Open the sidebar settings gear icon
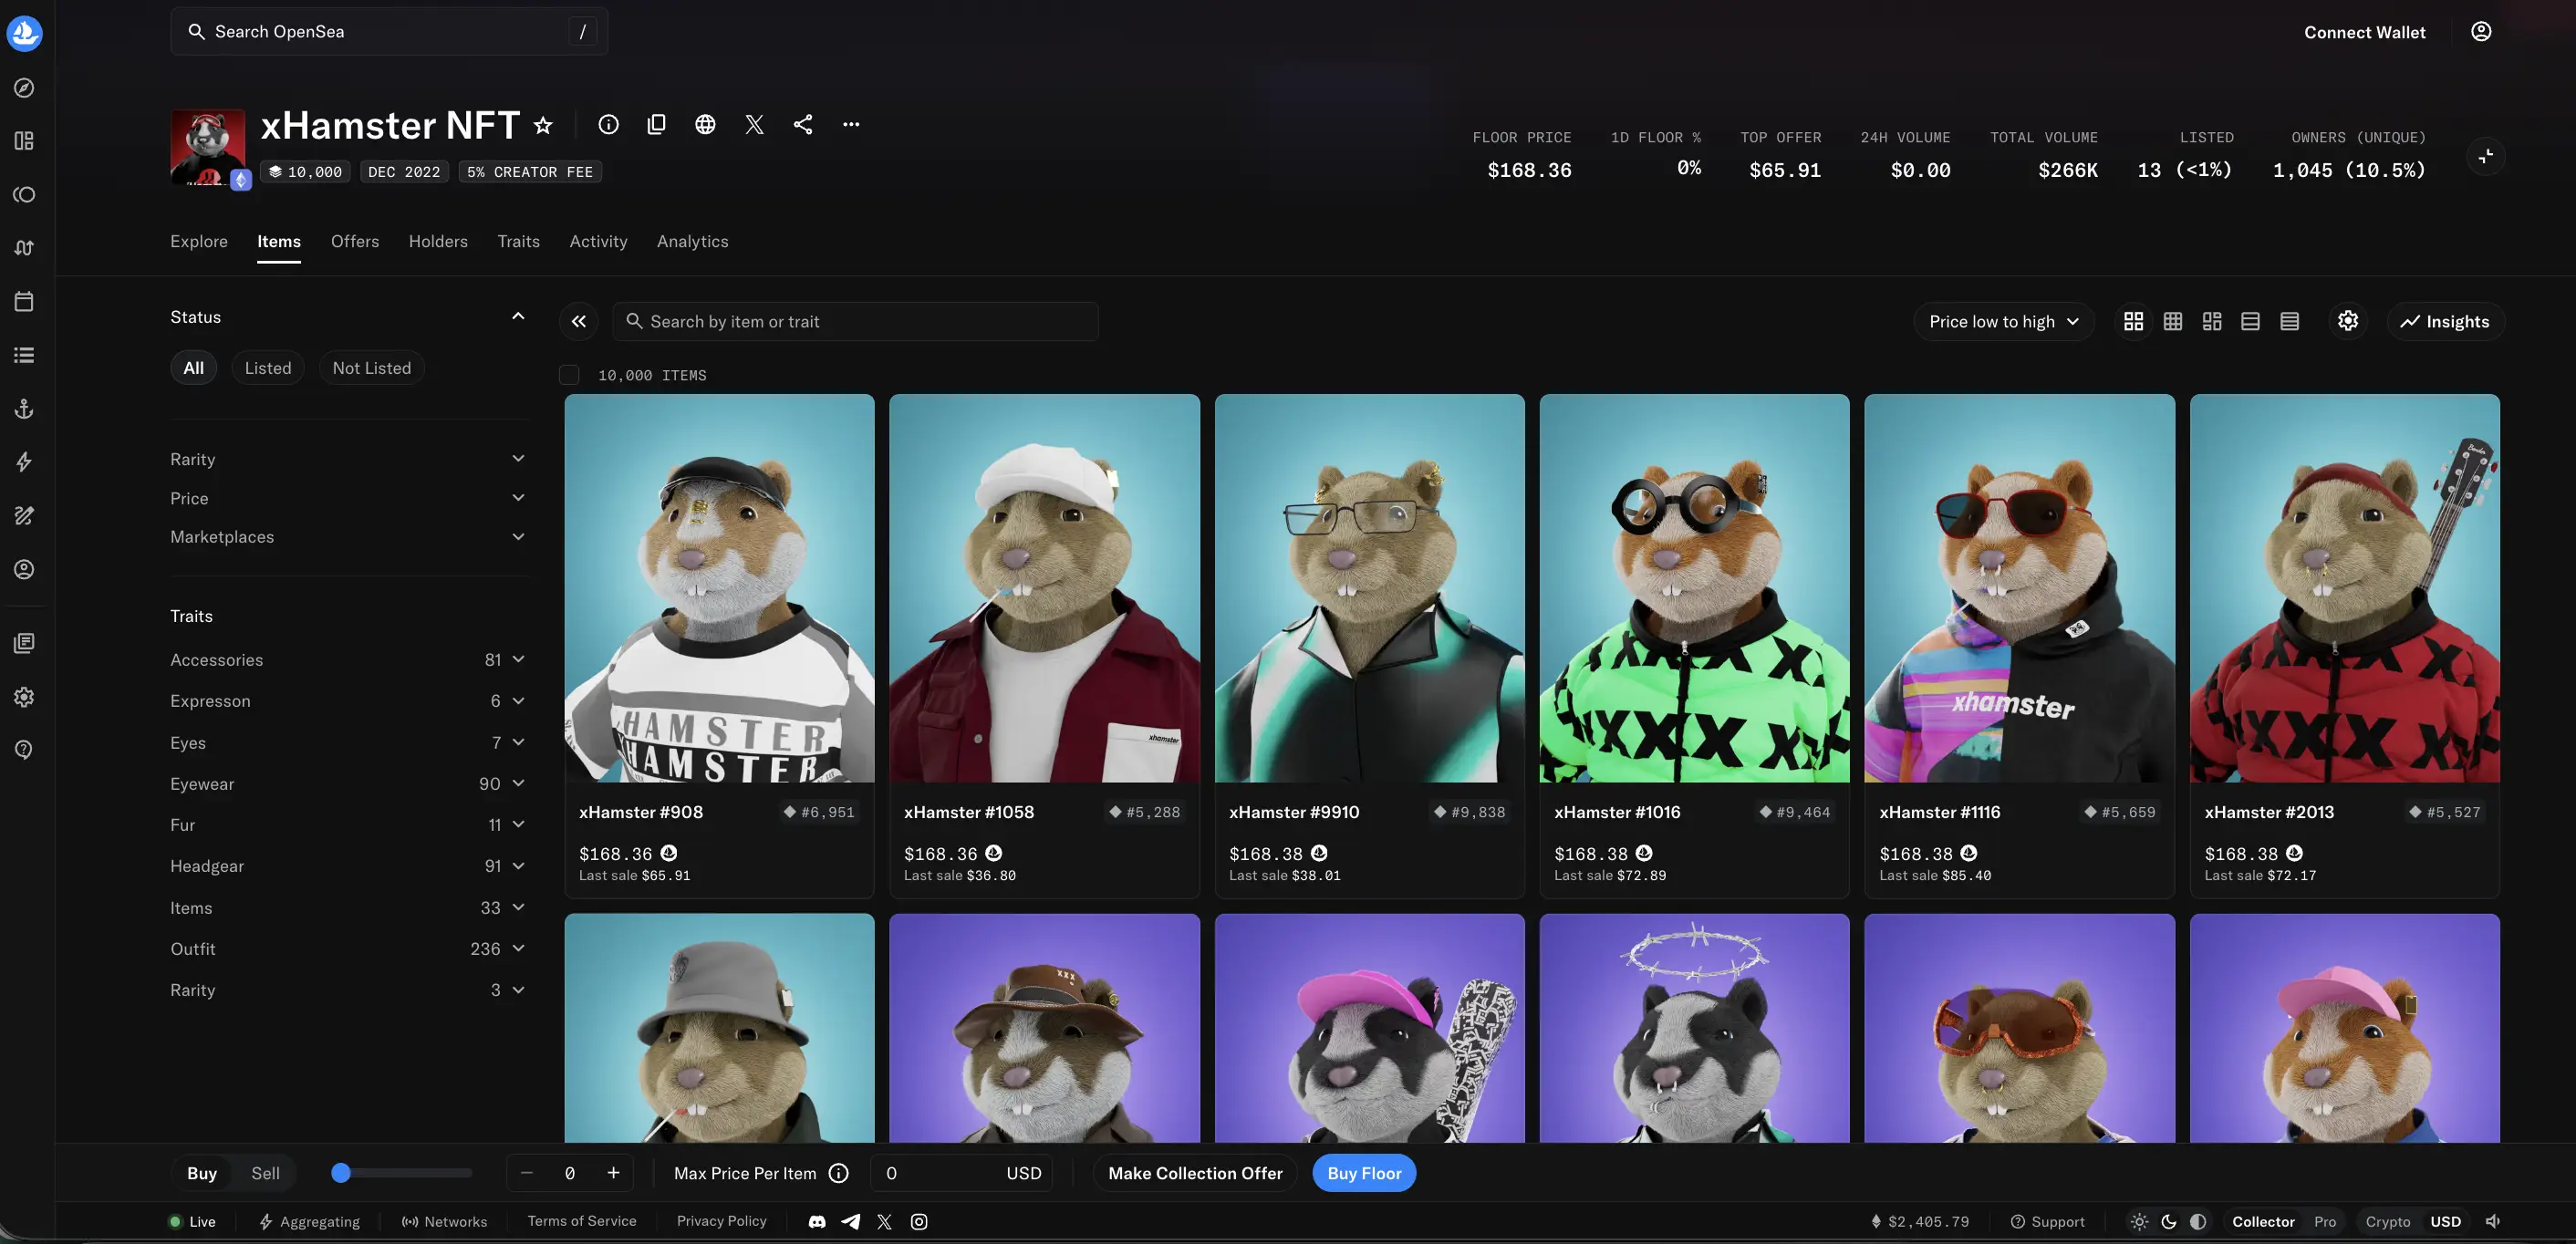Screen dimensions: 2576x1244 click(x=24, y=696)
